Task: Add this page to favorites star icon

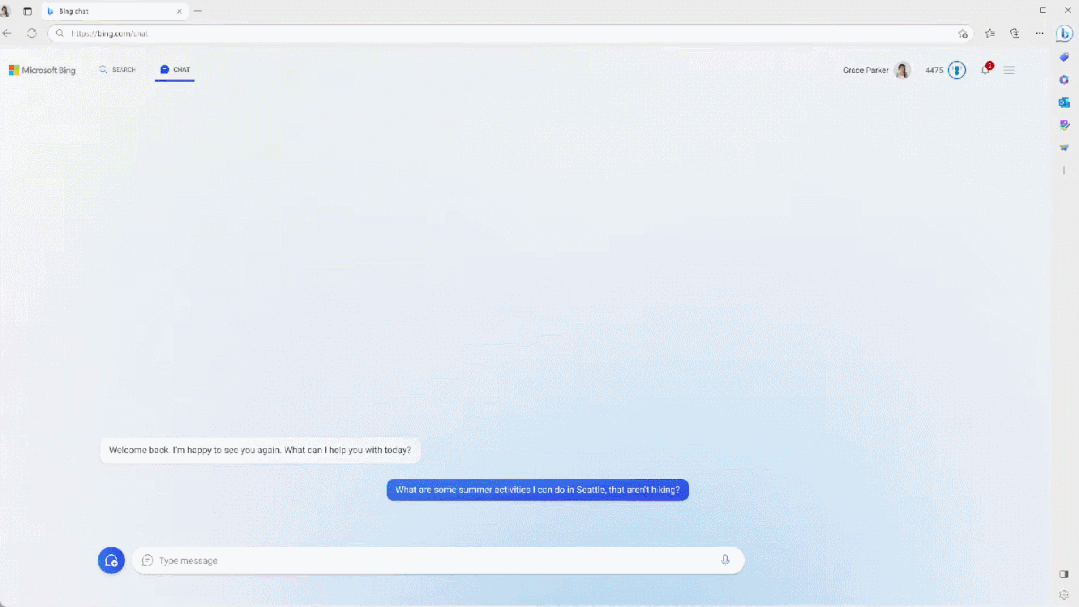Action: 963,34
